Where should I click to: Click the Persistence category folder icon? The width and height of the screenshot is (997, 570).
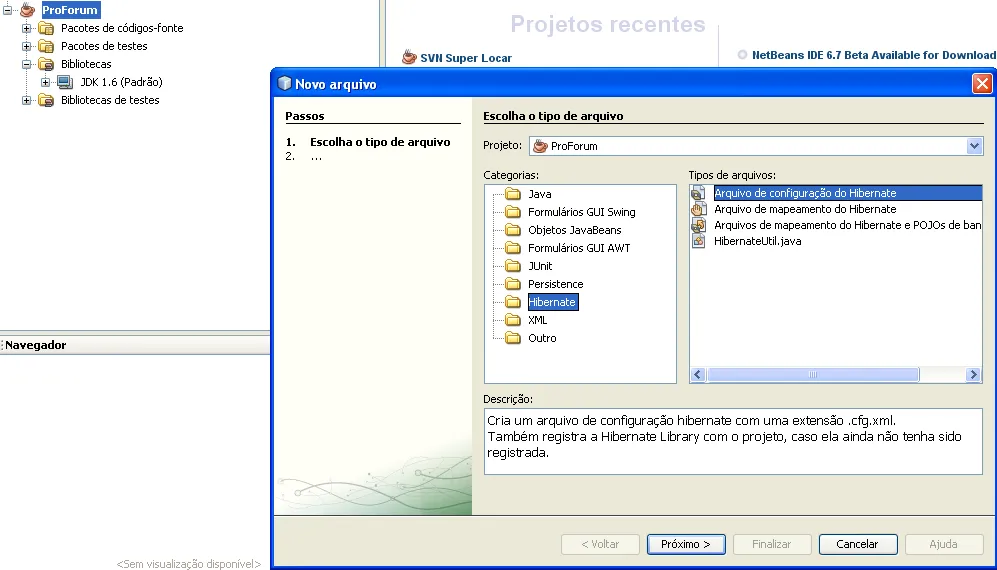click(x=513, y=284)
